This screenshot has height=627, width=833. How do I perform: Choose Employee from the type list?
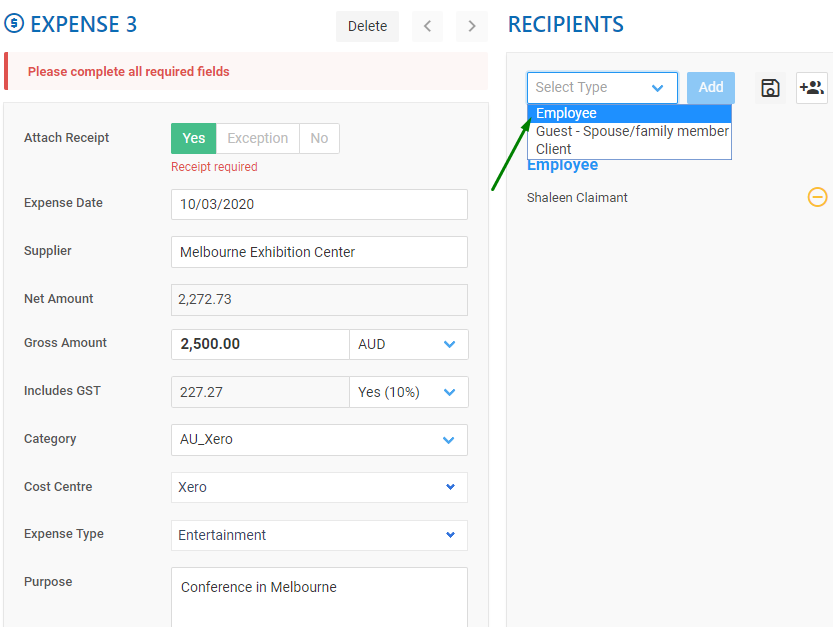coord(629,113)
